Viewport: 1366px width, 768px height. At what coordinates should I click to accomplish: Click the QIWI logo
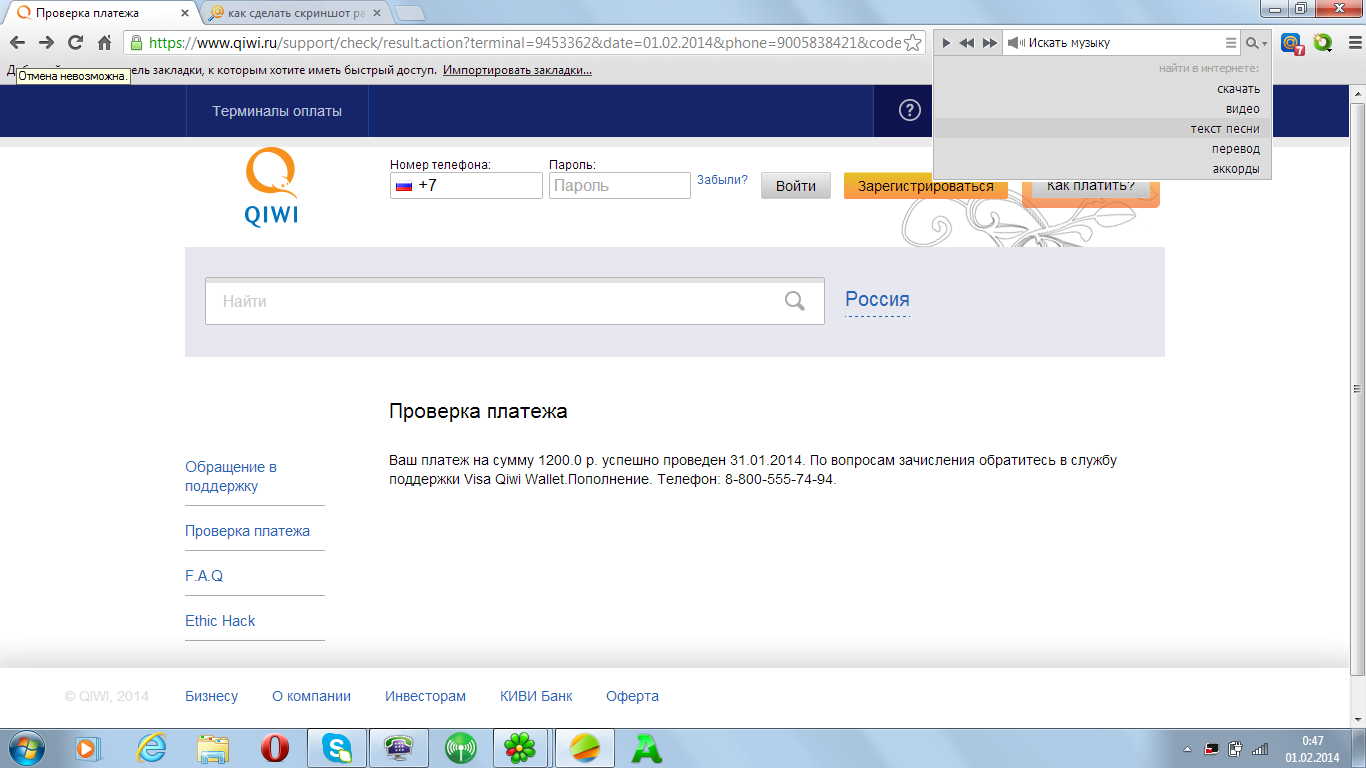(271, 186)
